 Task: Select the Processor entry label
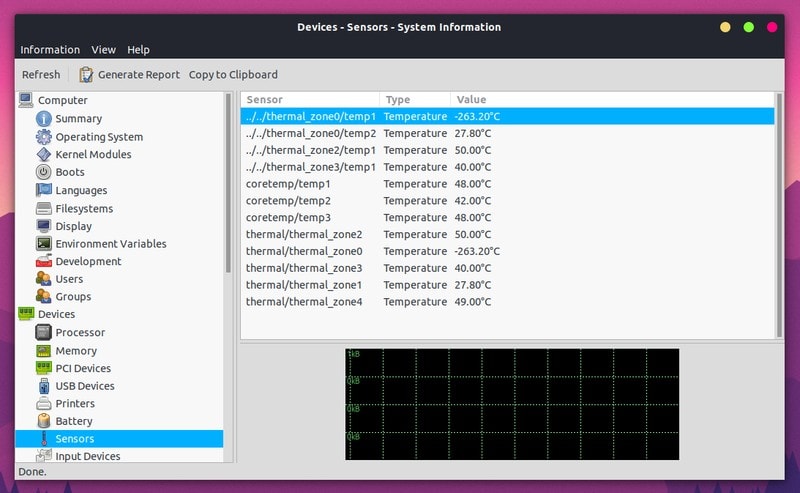pos(80,332)
